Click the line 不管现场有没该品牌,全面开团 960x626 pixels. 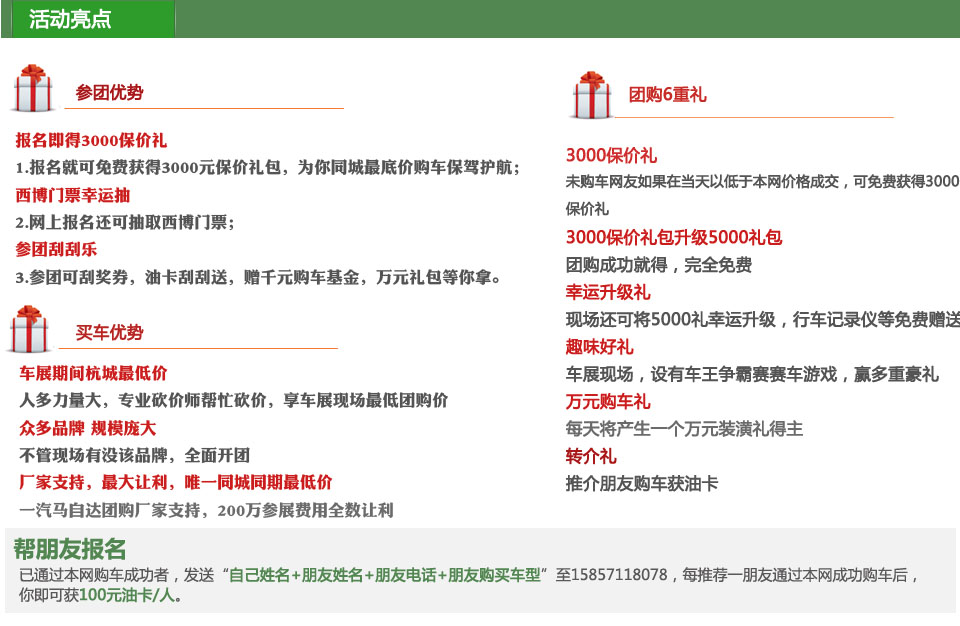click(x=134, y=455)
